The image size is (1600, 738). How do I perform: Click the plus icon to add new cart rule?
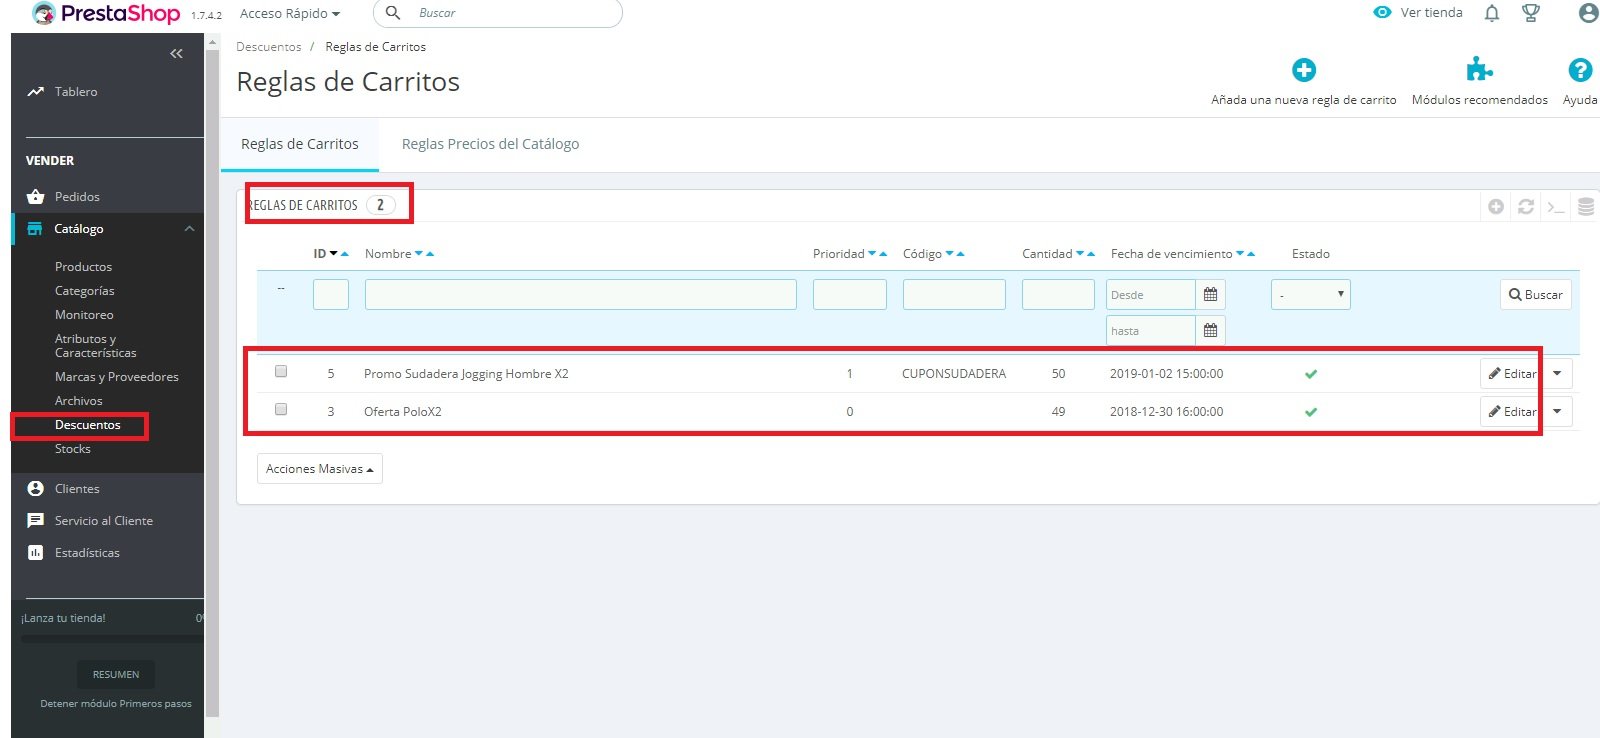pos(1304,70)
